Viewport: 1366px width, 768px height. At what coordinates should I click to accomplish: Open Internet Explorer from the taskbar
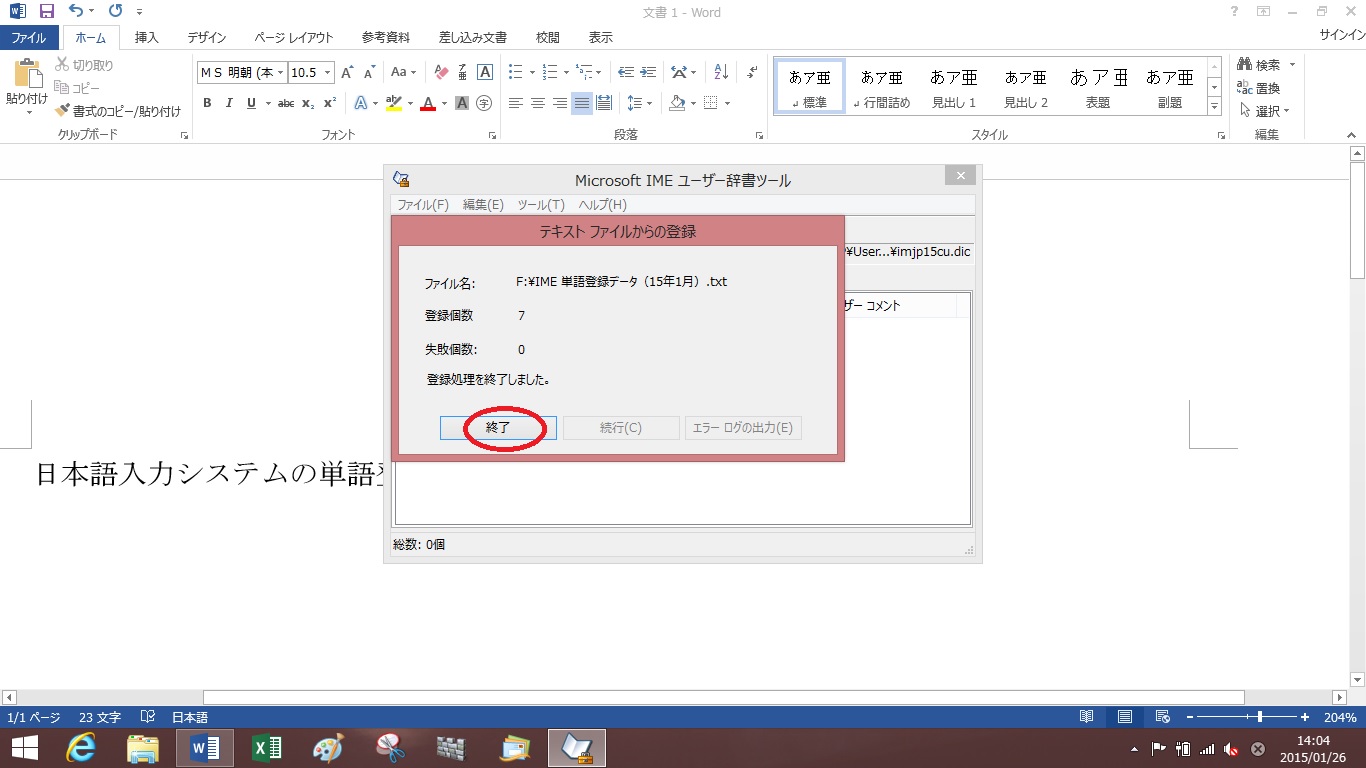pos(80,748)
